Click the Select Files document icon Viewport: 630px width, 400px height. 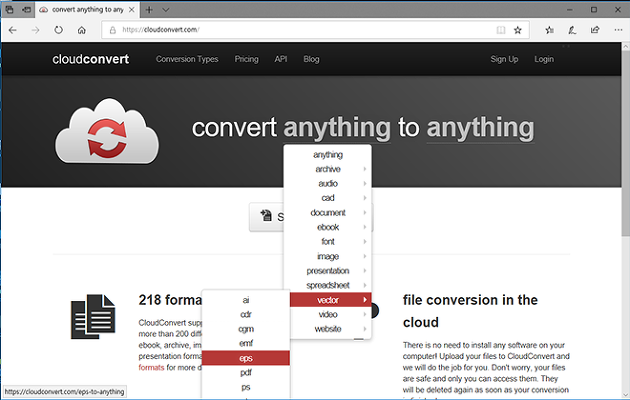pos(266,215)
